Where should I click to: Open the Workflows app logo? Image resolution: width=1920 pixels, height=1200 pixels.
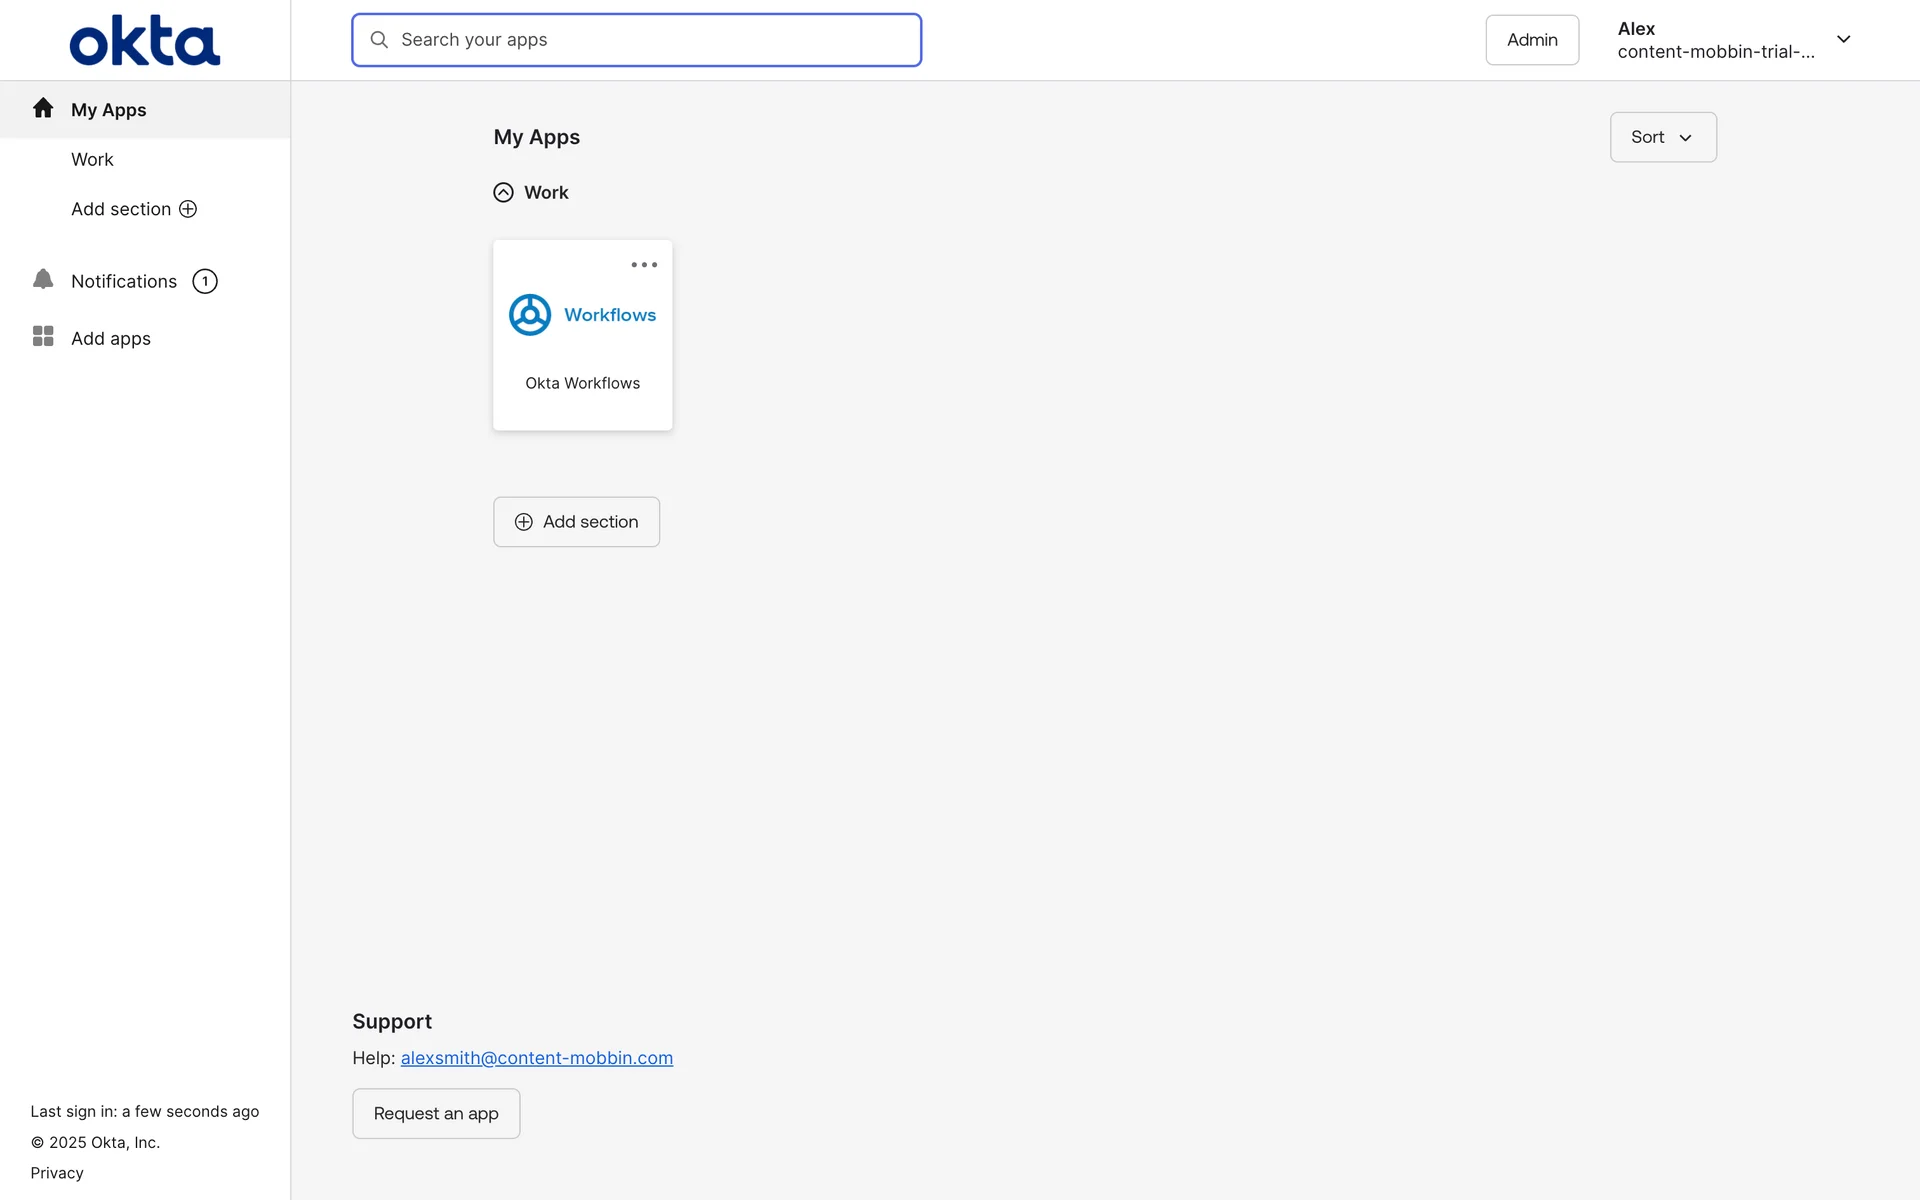coord(530,315)
